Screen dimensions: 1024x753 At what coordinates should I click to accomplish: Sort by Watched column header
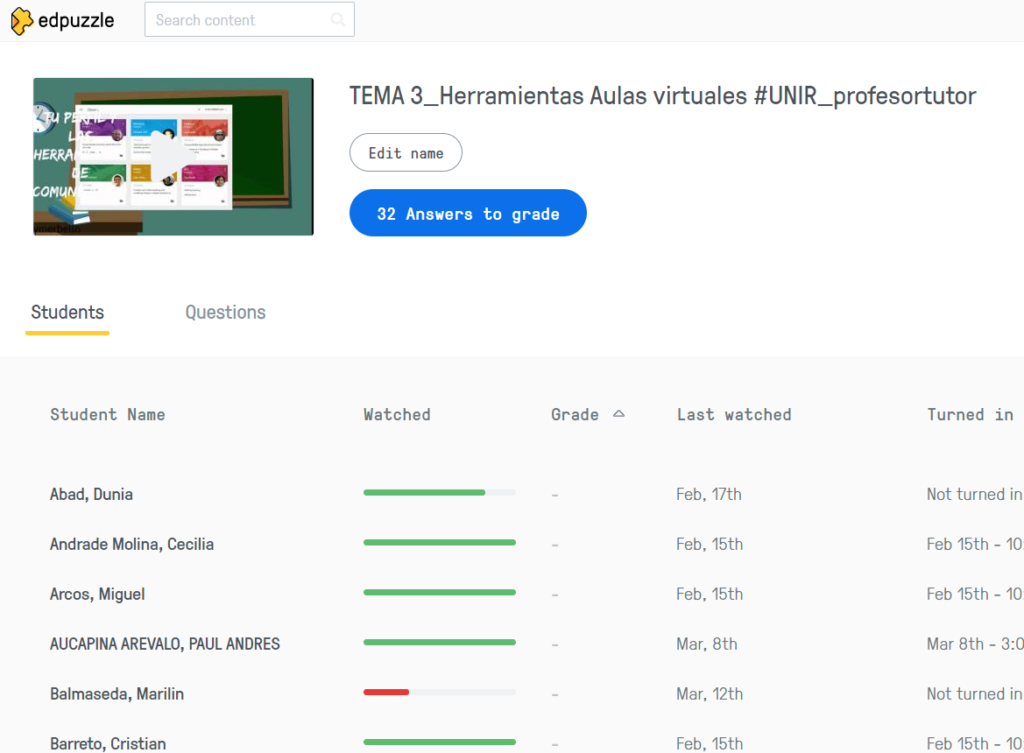(396, 414)
